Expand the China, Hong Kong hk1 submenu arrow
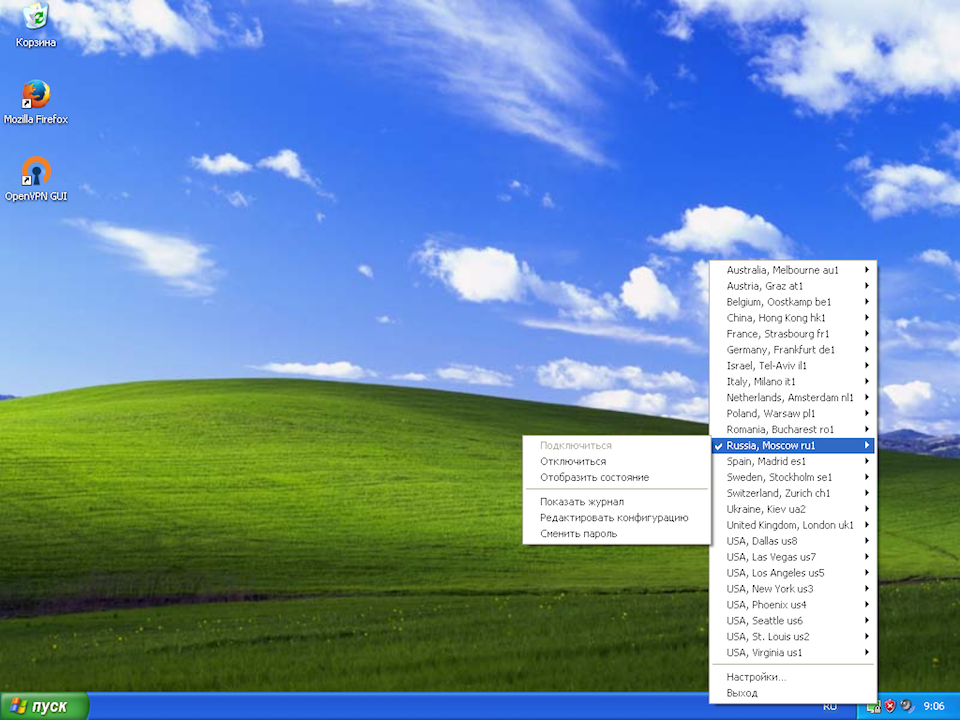 pos(867,318)
